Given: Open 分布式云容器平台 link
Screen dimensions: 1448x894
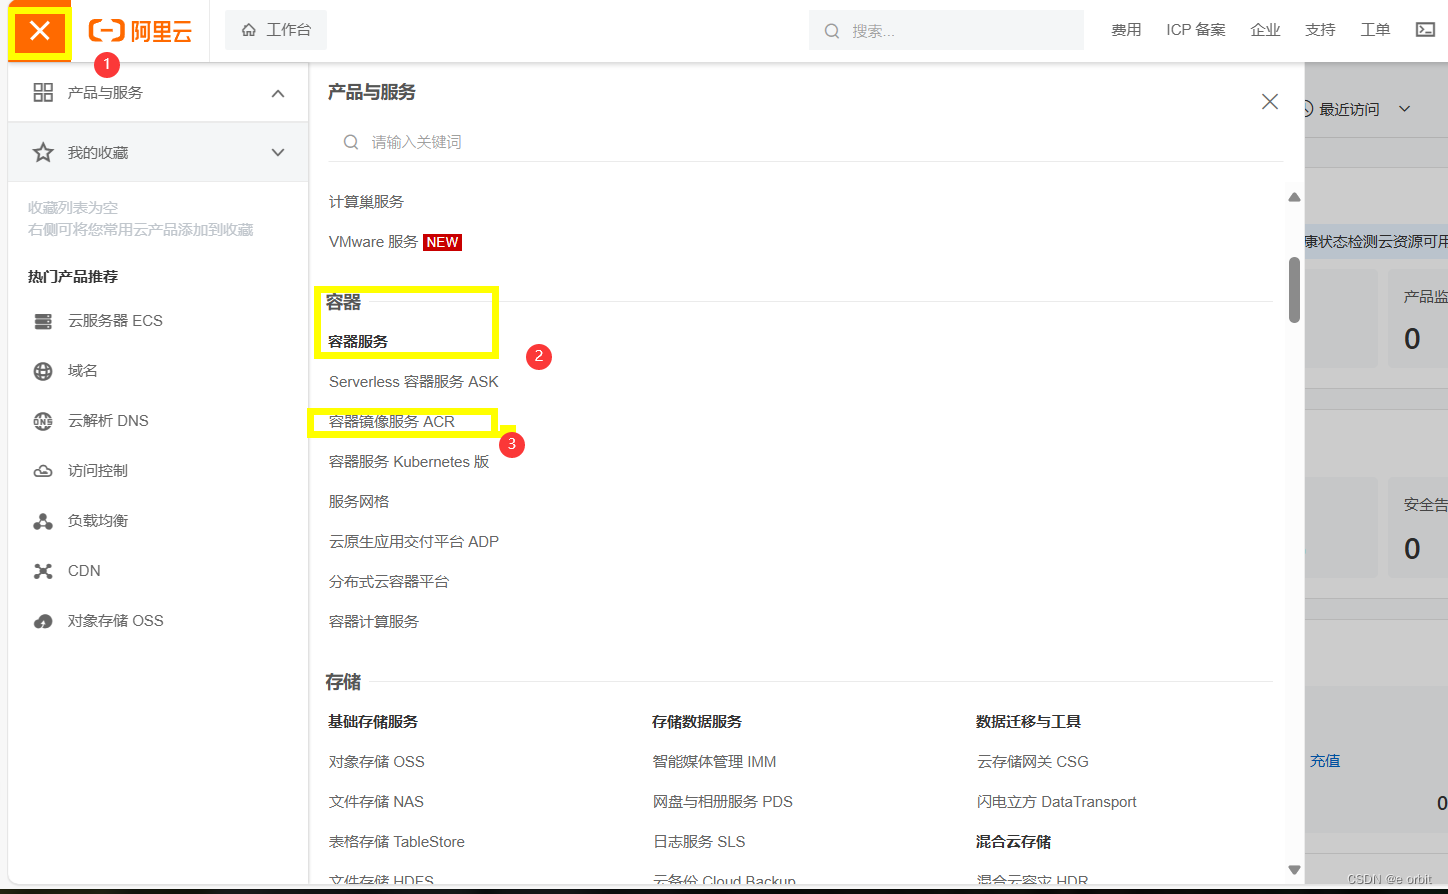Looking at the screenshot, I should click(x=389, y=582).
